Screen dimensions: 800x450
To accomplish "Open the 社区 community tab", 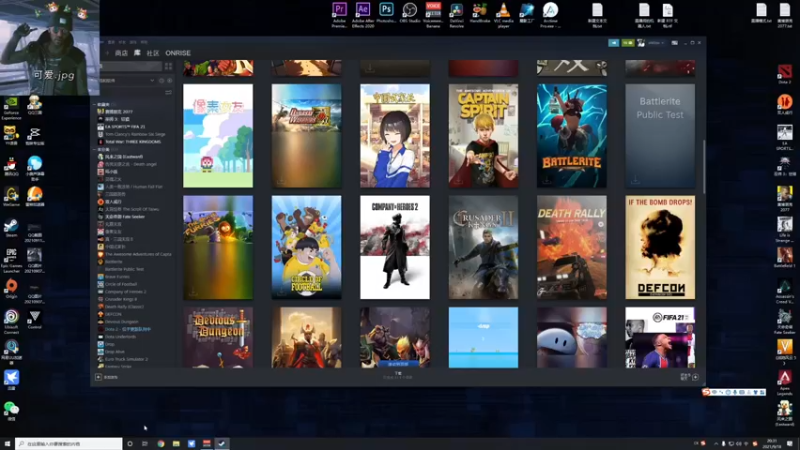I will point(153,53).
